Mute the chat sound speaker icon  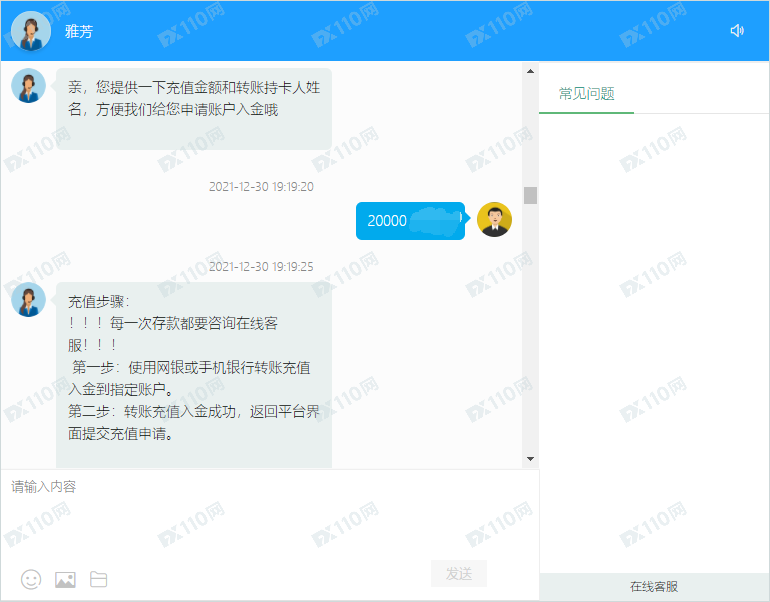[737, 31]
